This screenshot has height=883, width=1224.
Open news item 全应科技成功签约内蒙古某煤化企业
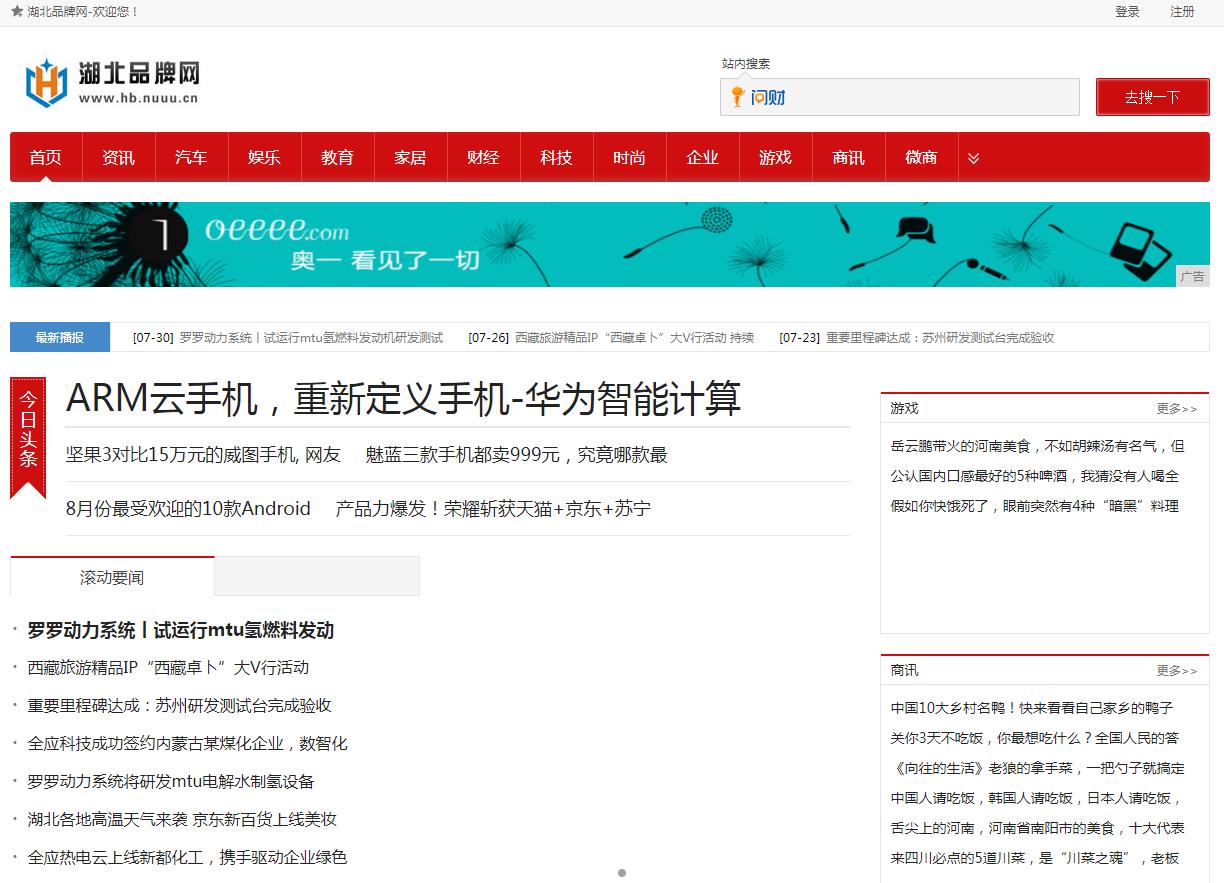[187, 744]
